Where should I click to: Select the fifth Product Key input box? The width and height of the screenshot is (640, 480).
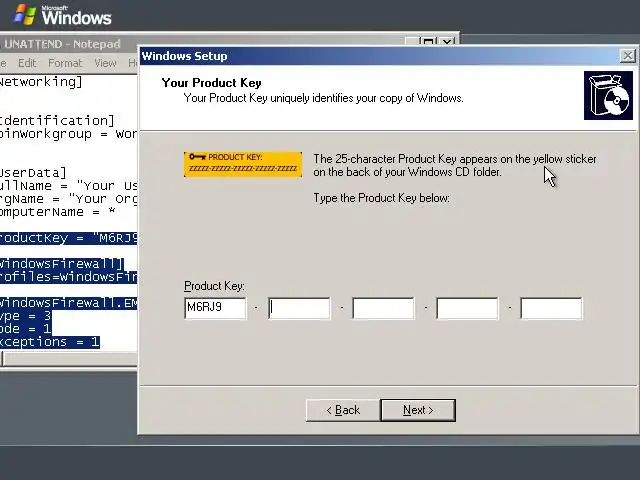[x=551, y=308]
